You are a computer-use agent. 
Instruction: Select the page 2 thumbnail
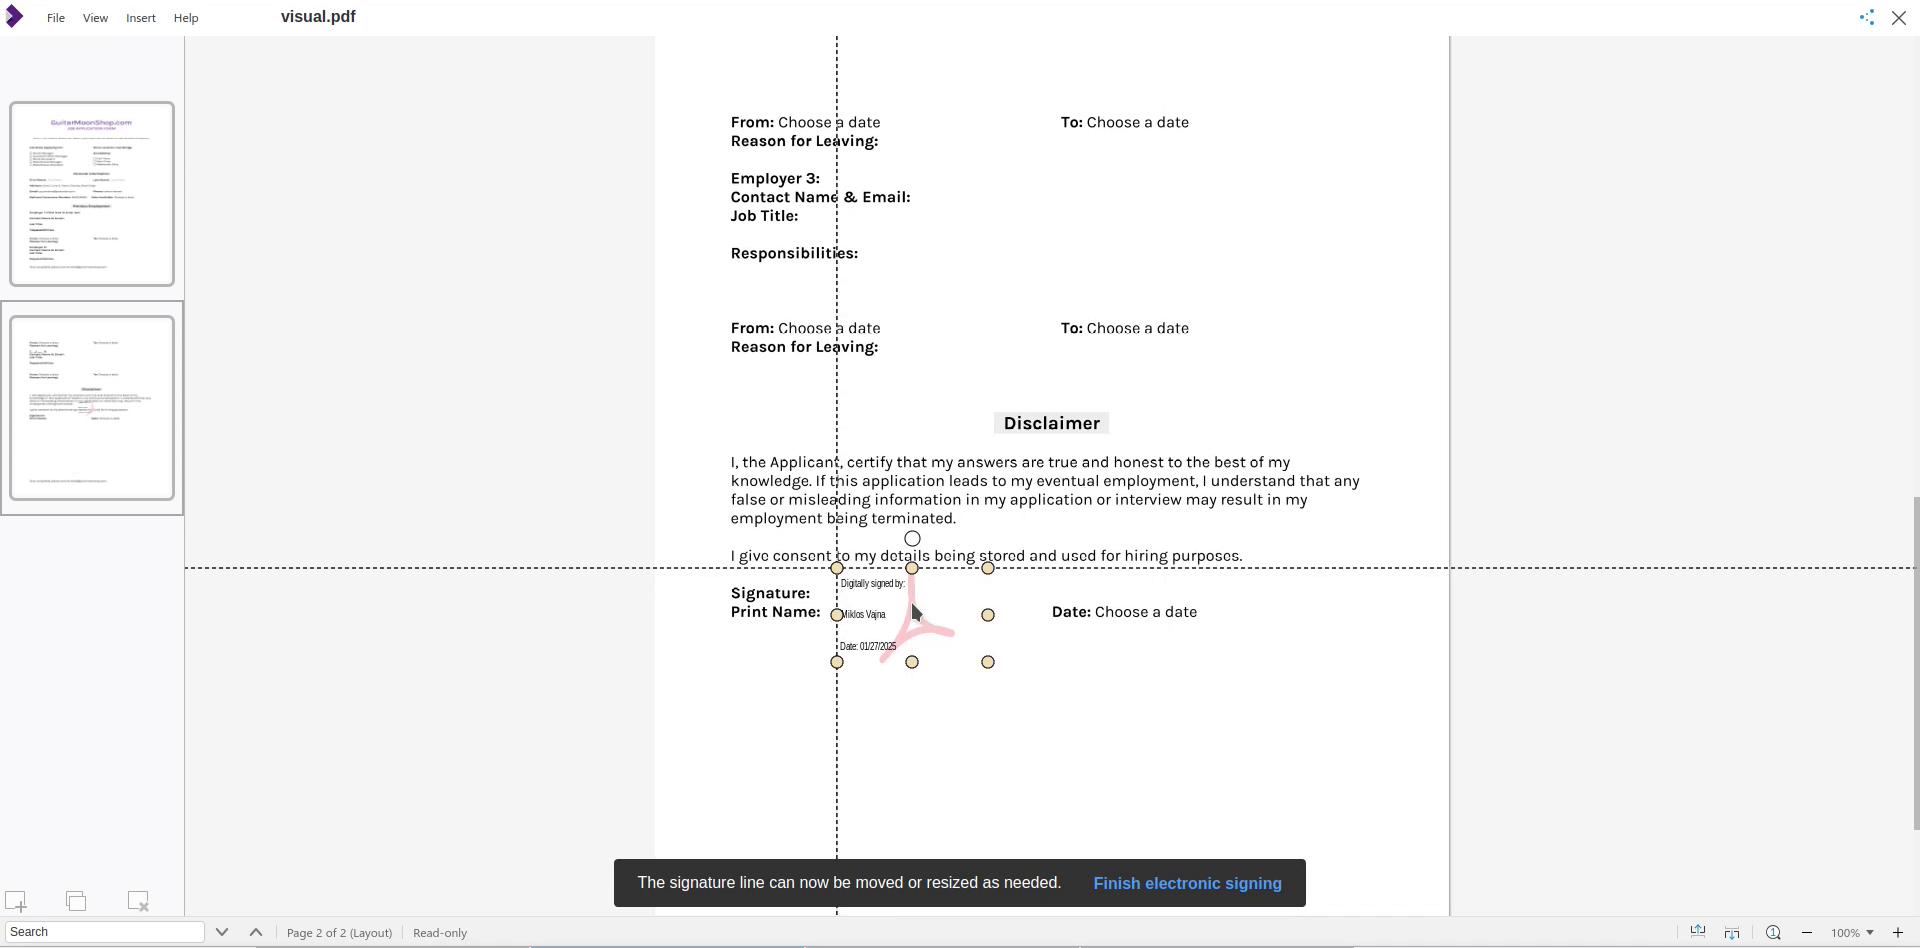click(92, 408)
